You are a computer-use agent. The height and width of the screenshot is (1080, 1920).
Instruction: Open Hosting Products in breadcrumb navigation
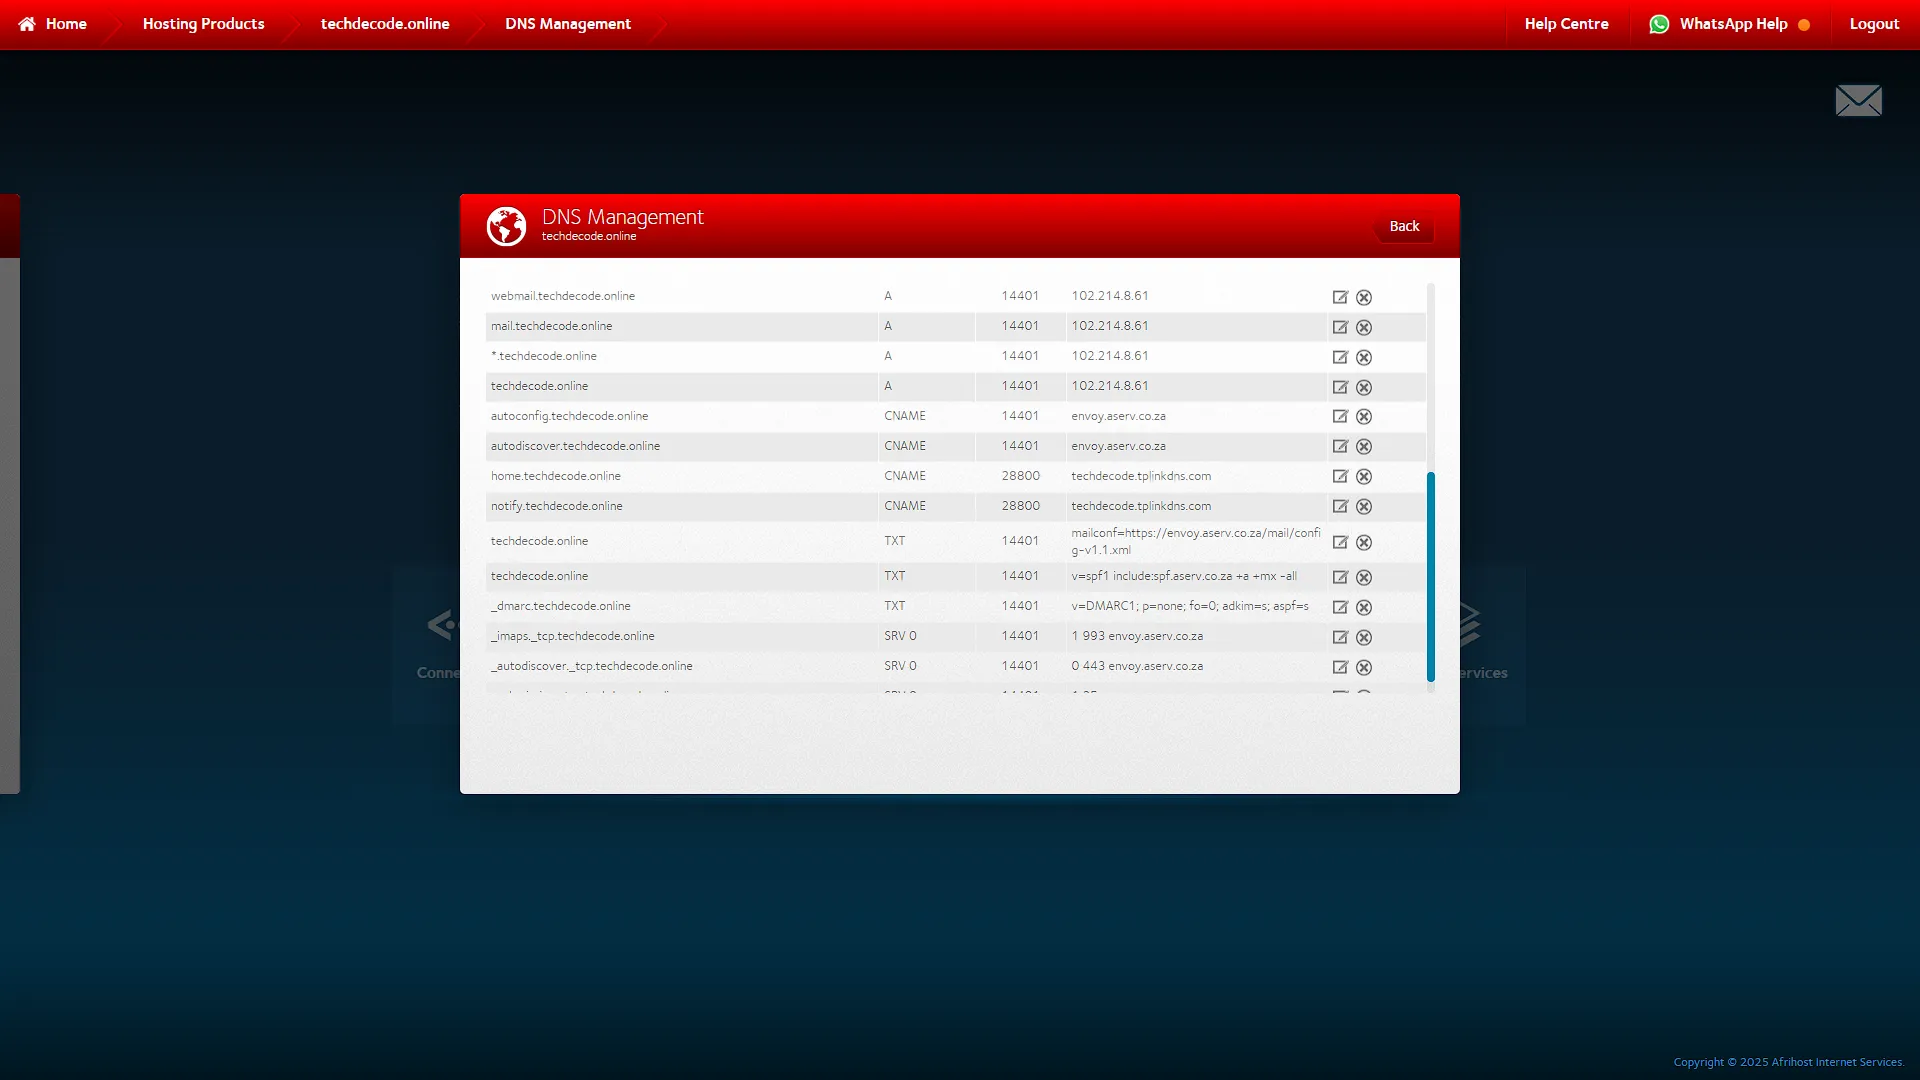click(x=204, y=24)
